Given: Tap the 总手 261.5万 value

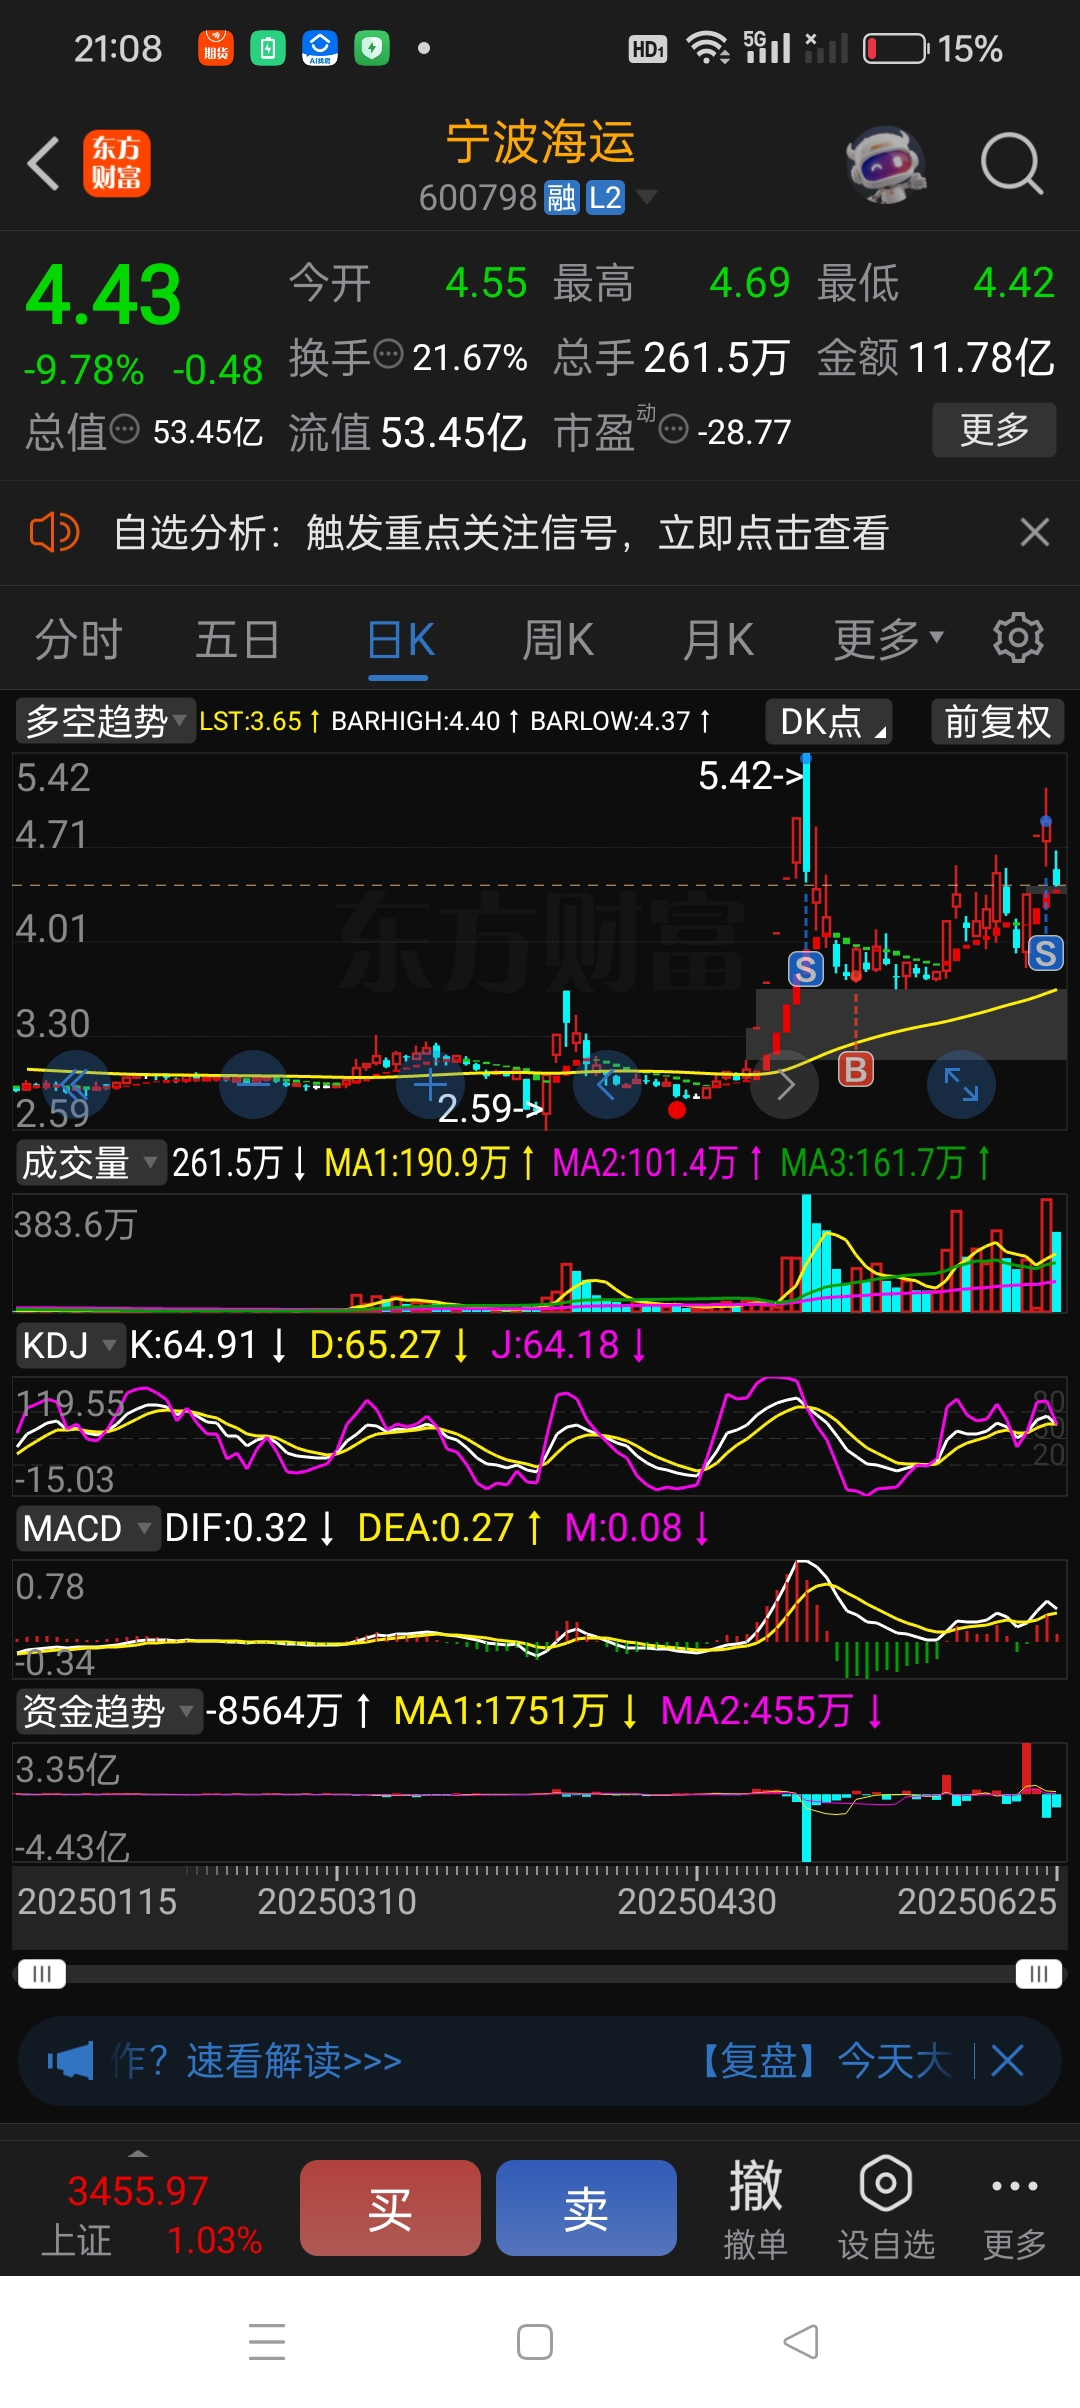Looking at the screenshot, I should pyautogui.click(x=716, y=357).
